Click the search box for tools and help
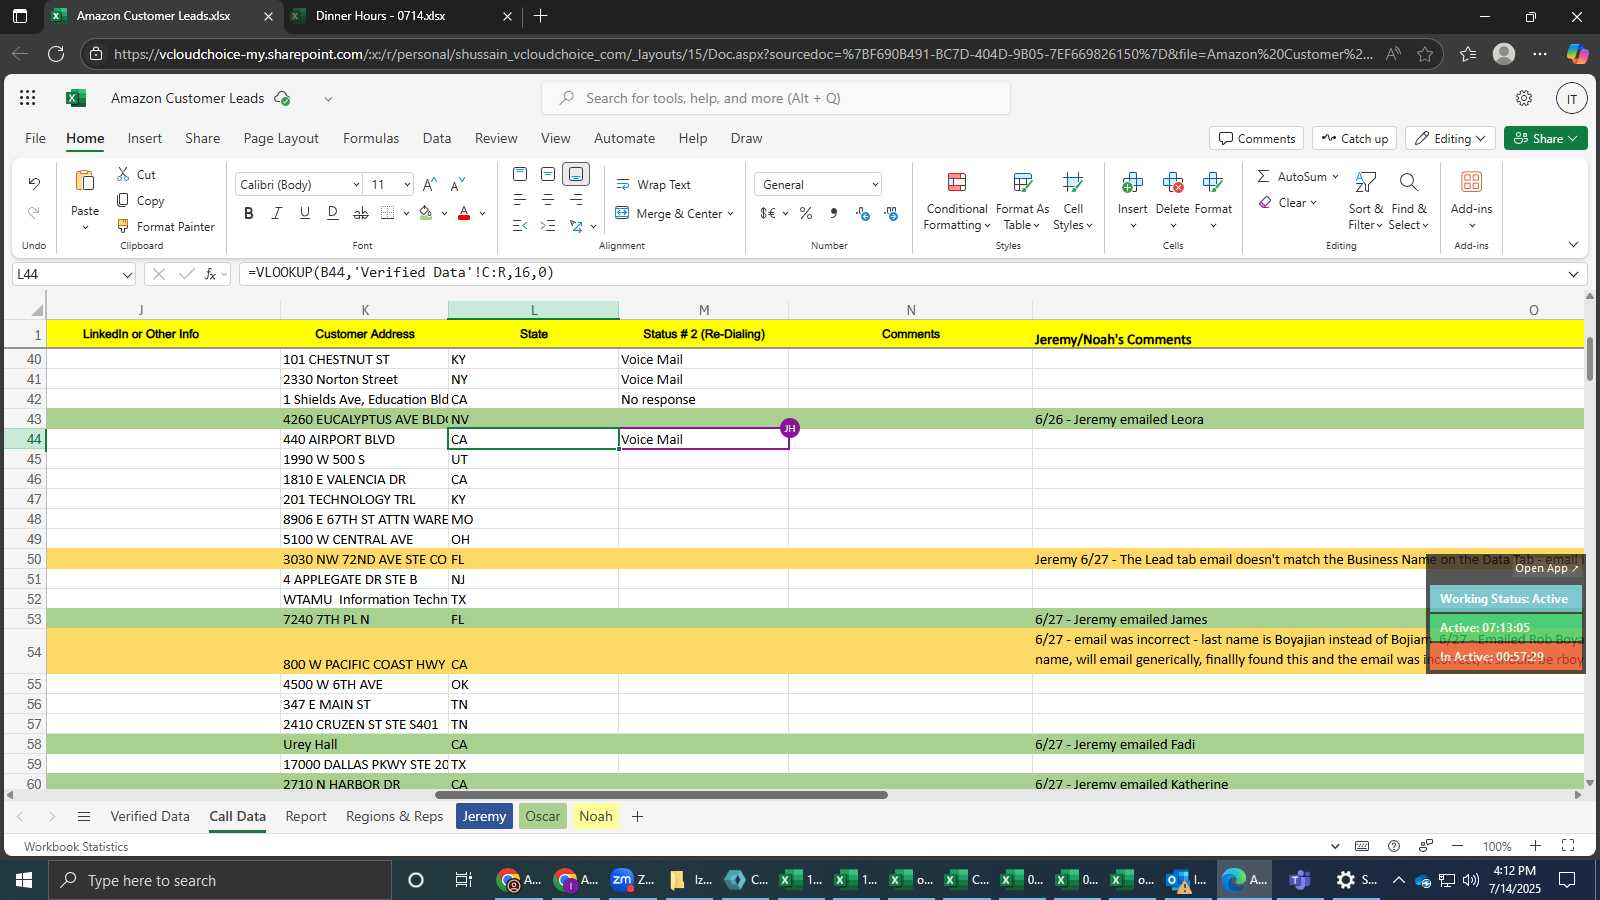The width and height of the screenshot is (1600, 900). (x=776, y=98)
